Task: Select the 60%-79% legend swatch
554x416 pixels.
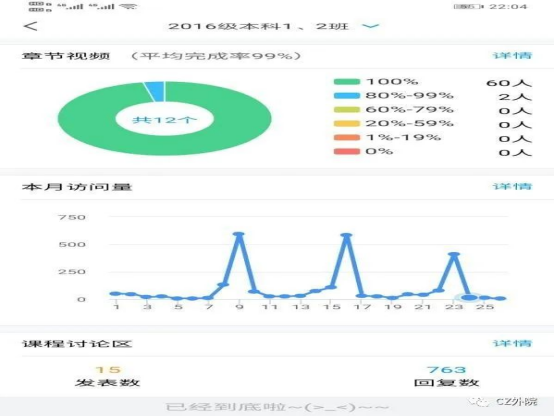Action: [x=347, y=110]
